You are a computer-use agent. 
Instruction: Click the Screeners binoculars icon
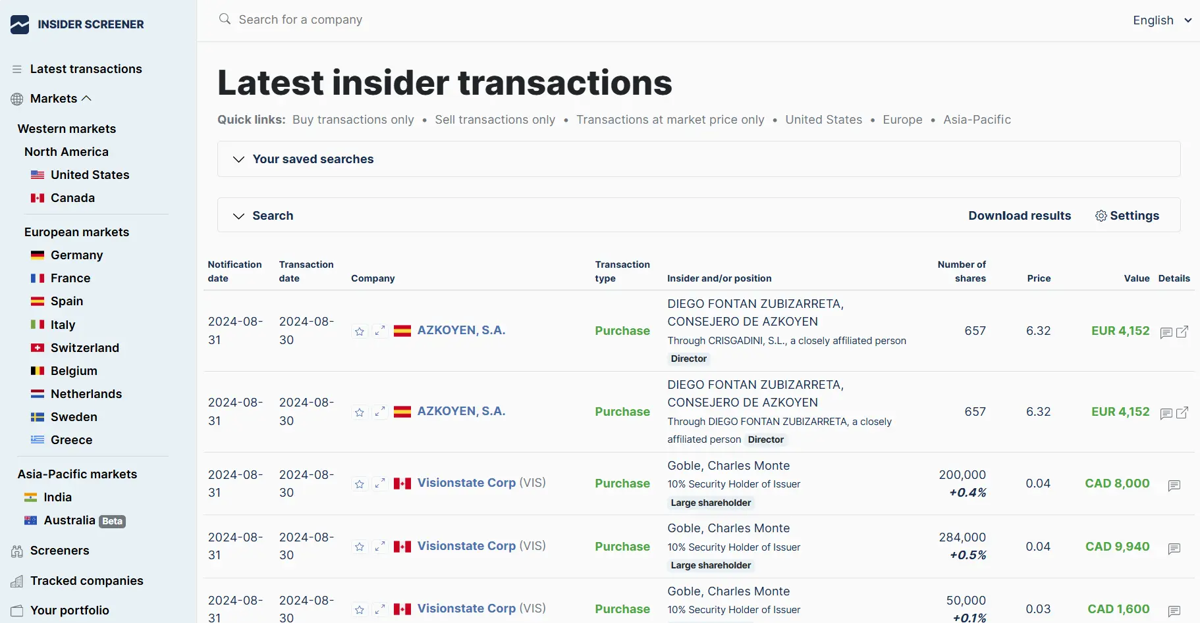16,551
